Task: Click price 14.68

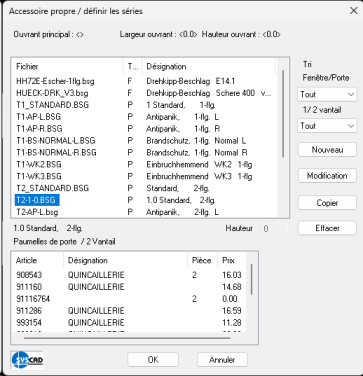Action: pyautogui.click(x=232, y=287)
